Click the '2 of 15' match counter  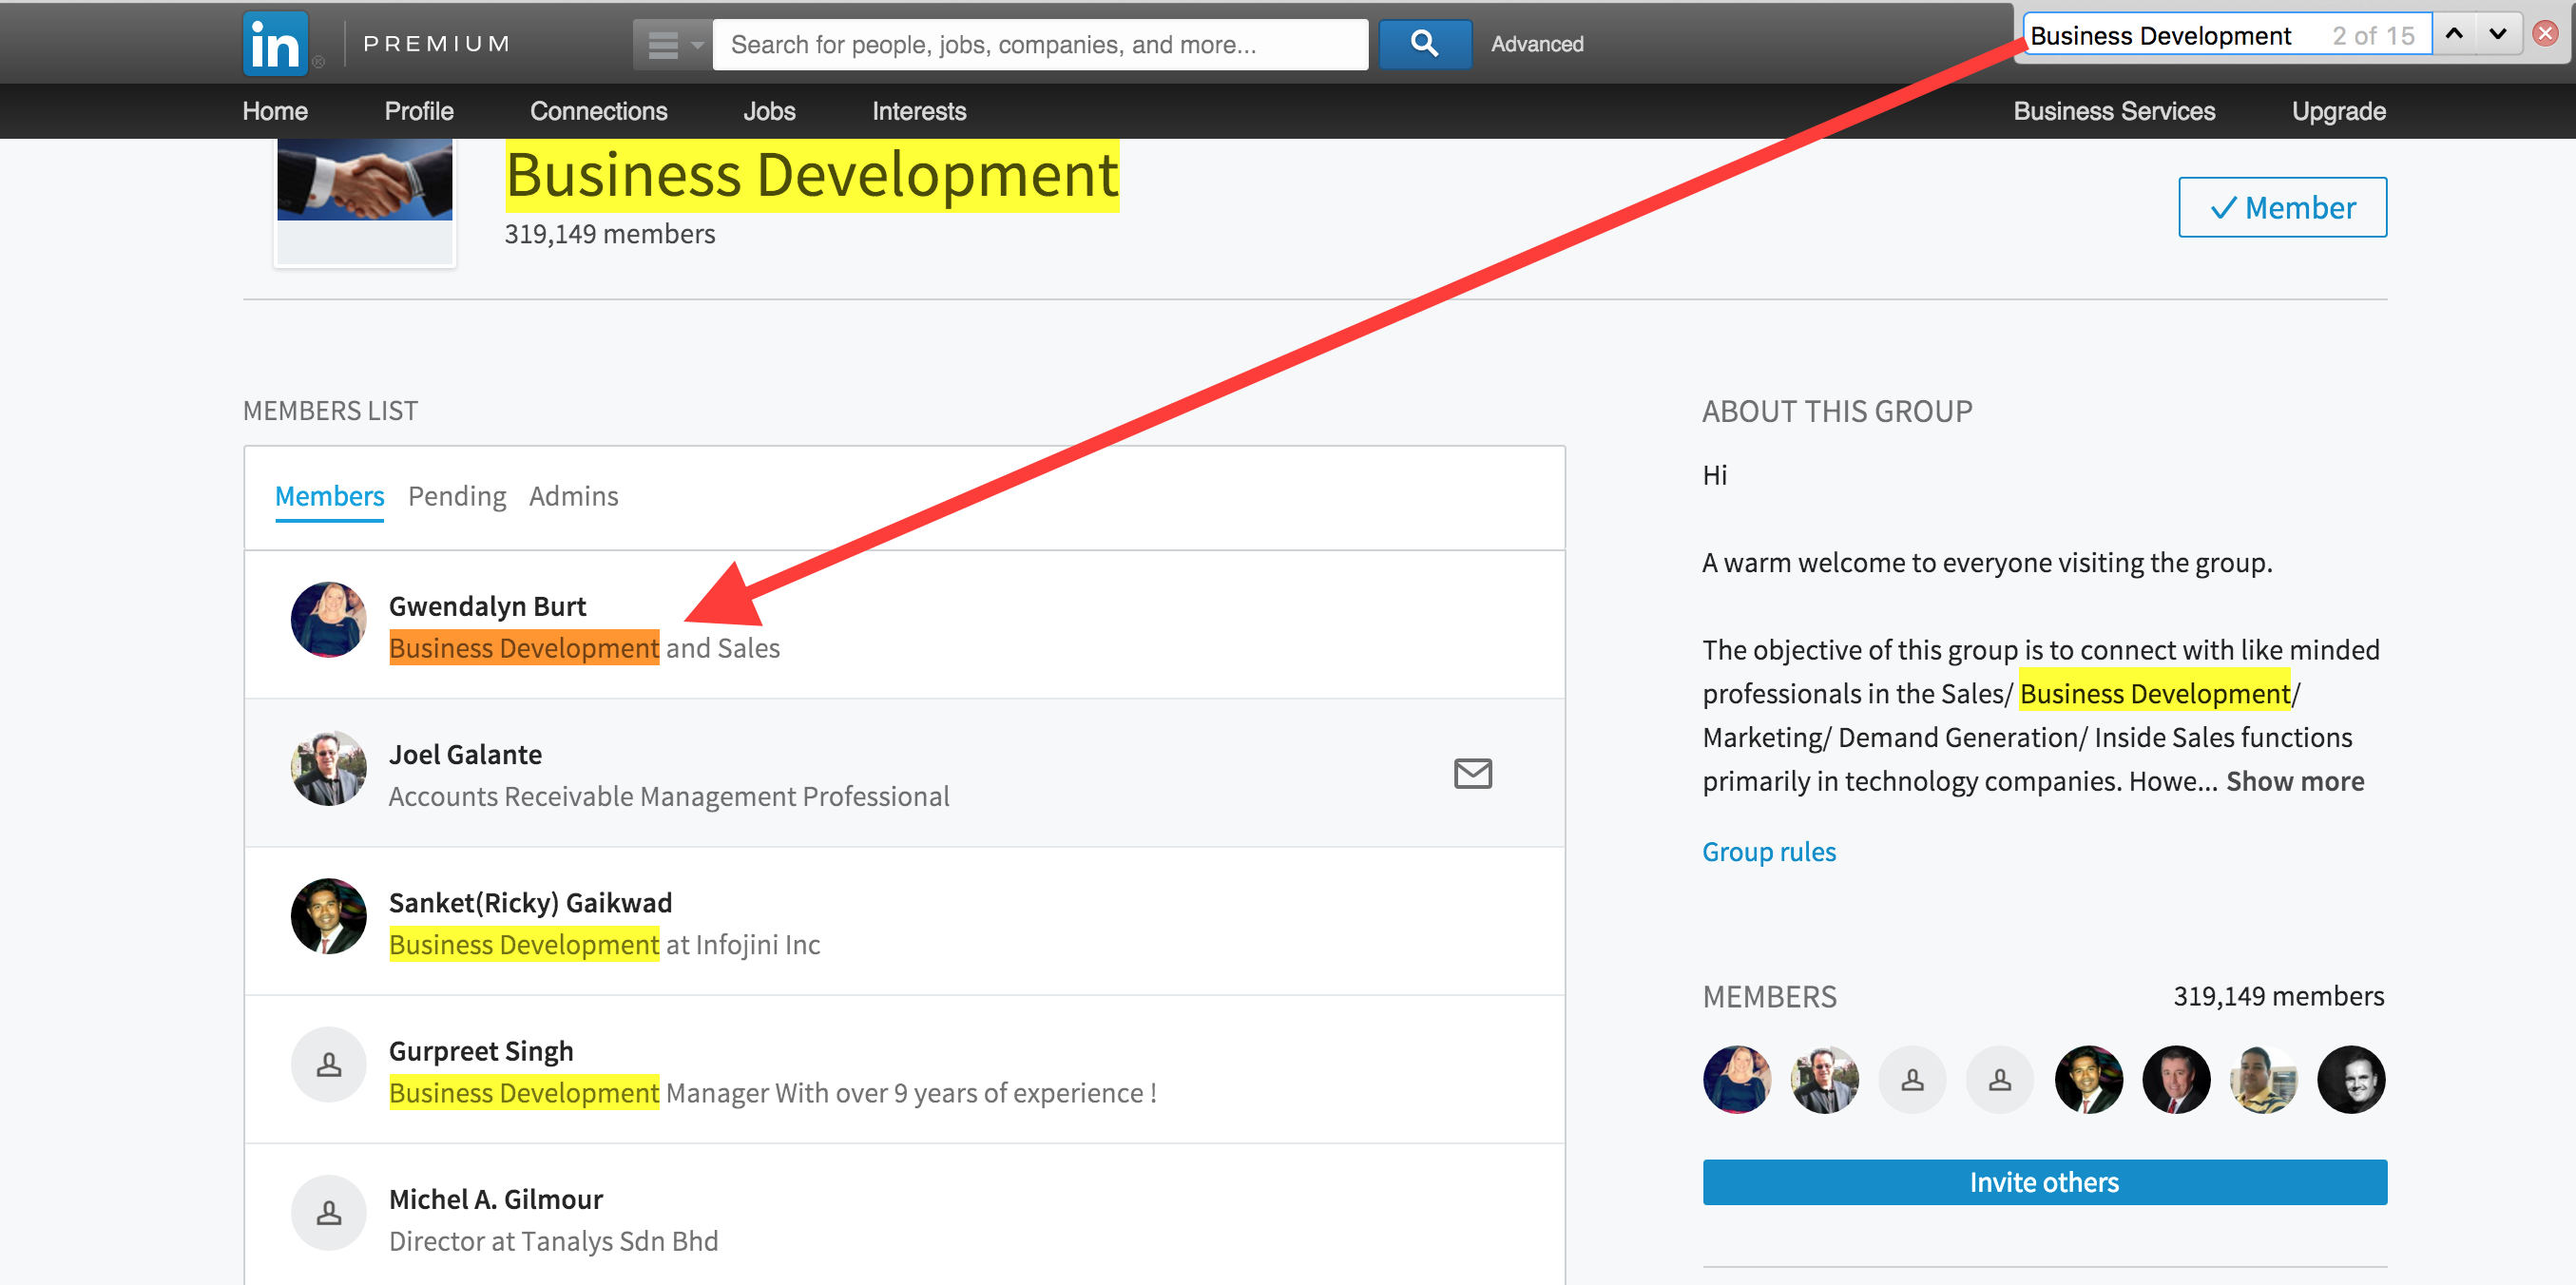2373,36
